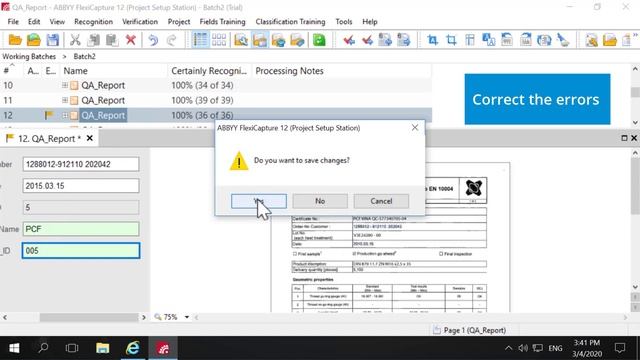The height and width of the screenshot is (360, 640).
Task: Click the green recycle arrows toolbar icon
Action: coord(319,40)
